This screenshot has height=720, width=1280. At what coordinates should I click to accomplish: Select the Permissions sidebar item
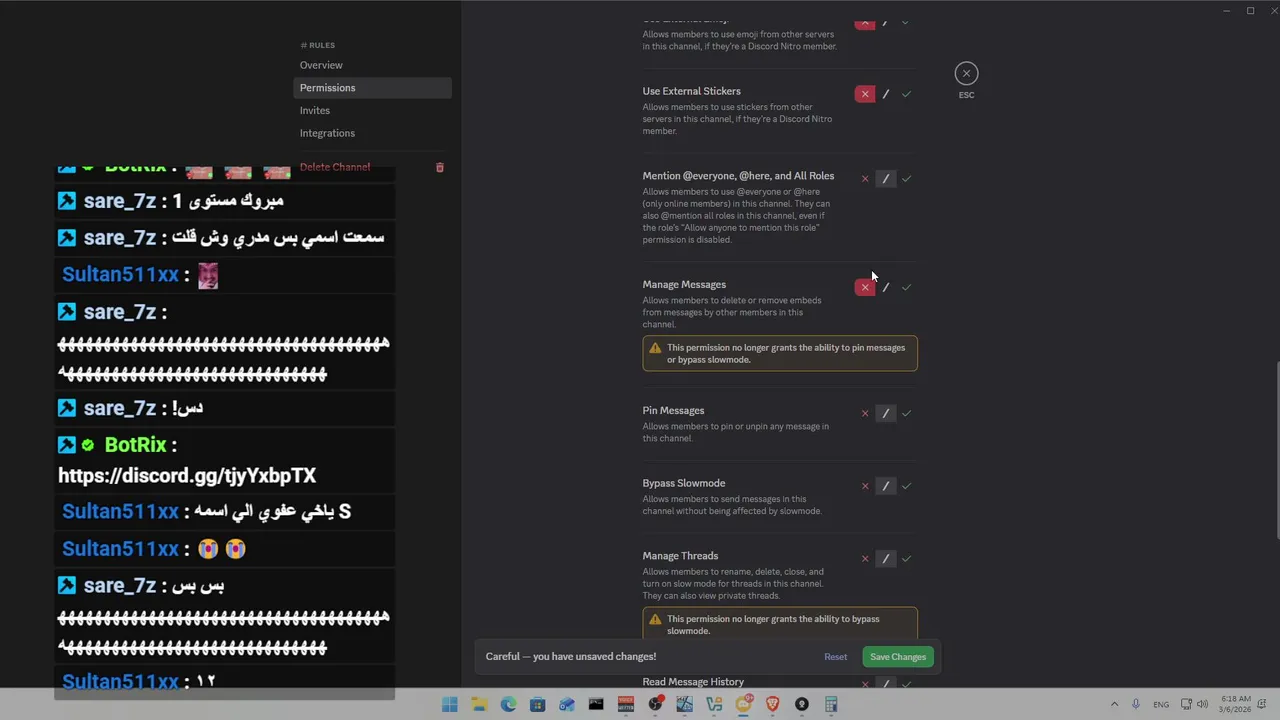click(x=372, y=88)
